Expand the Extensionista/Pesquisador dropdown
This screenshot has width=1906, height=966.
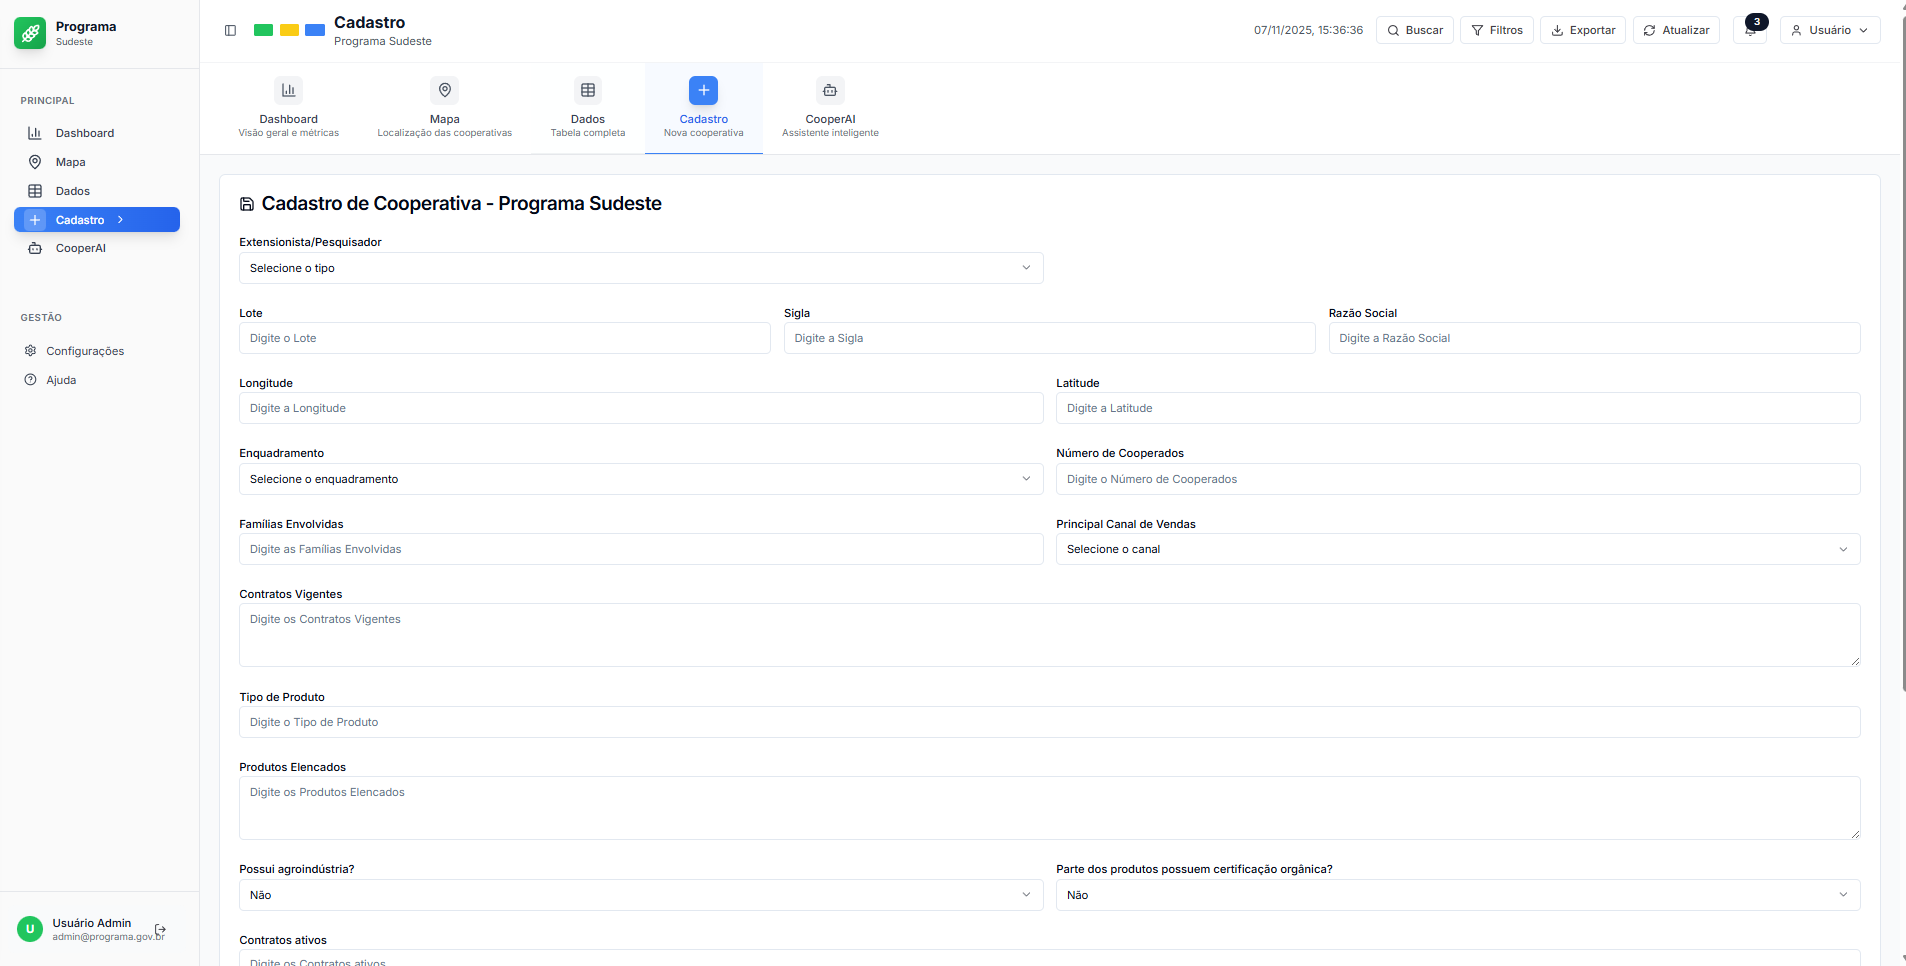(x=640, y=268)
